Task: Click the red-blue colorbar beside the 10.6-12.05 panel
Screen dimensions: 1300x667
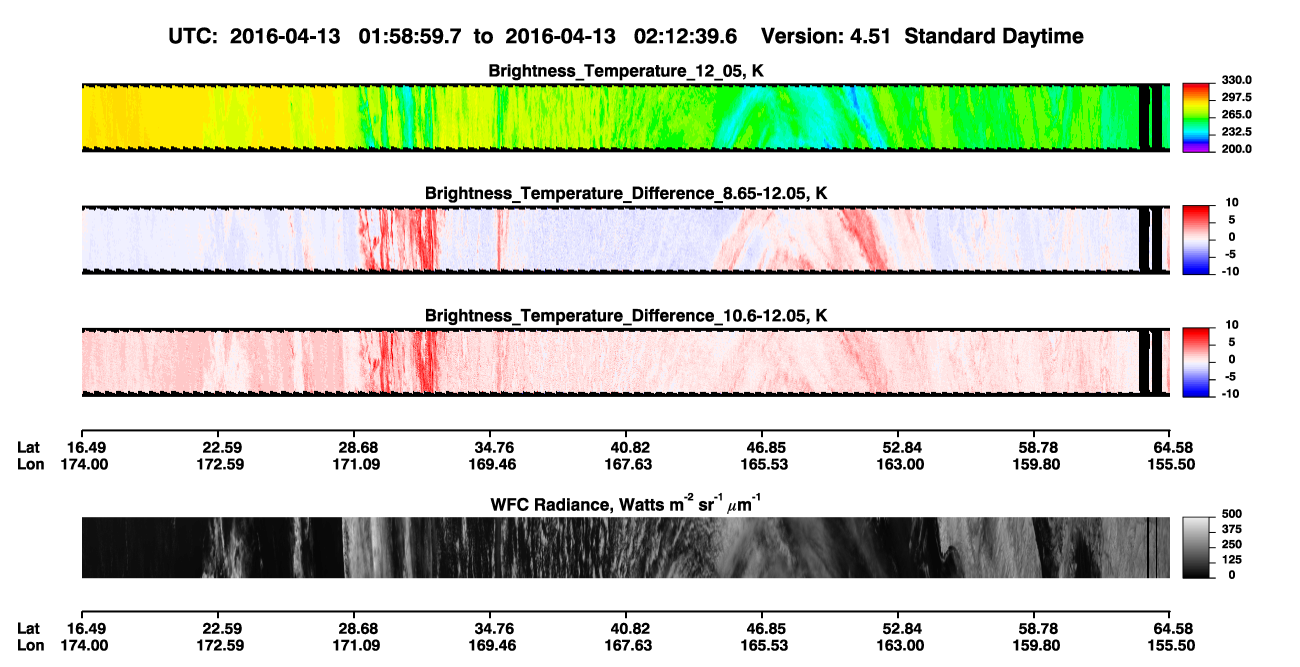Action: coord(1198,362)
